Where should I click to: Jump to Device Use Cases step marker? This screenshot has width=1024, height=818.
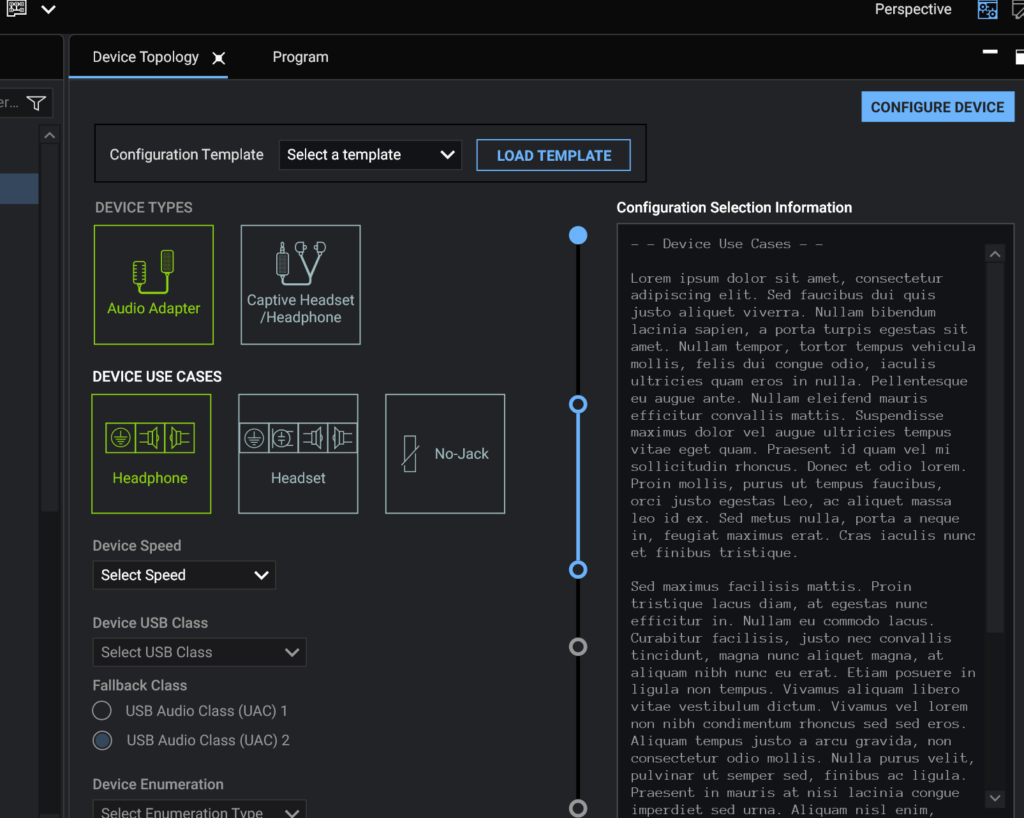[x=578, y=405]
